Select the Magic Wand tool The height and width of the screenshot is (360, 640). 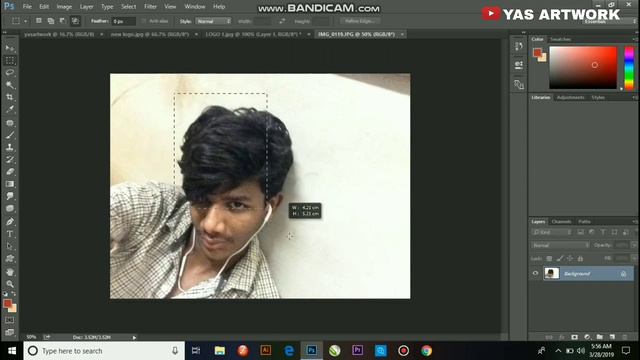click(x=10, y=85)
